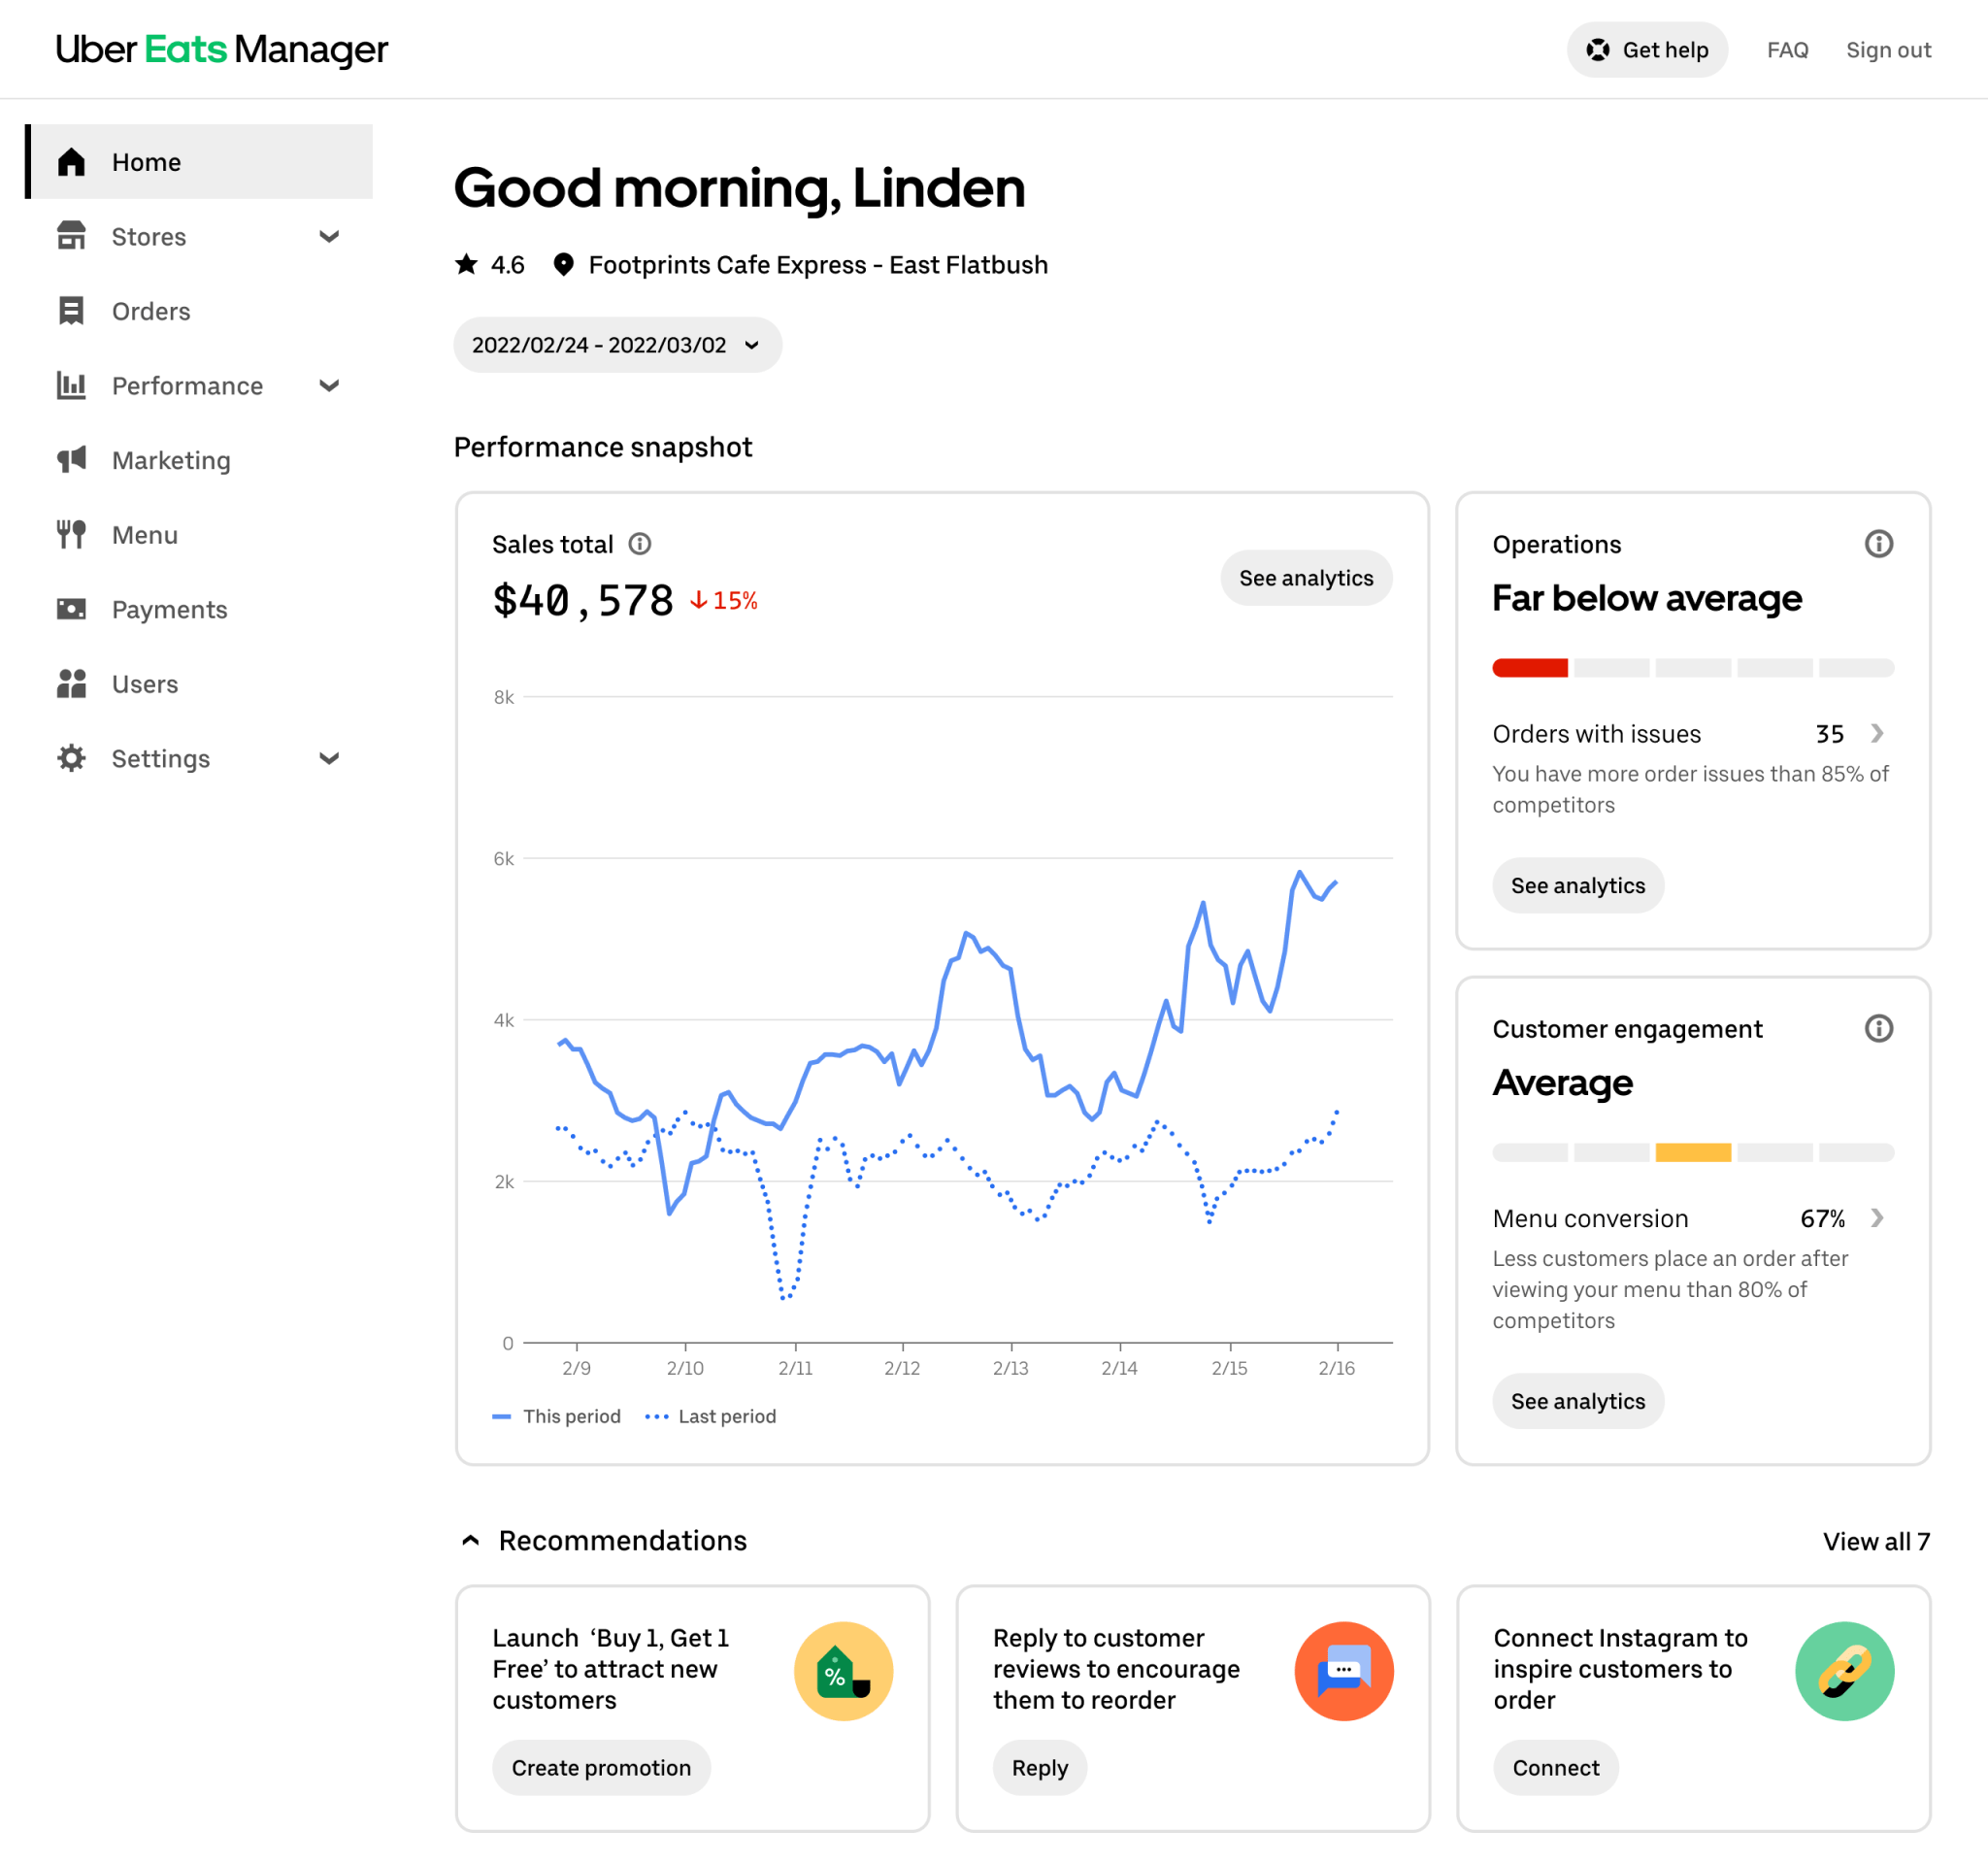Expand the Settings menu chevron

329,759
